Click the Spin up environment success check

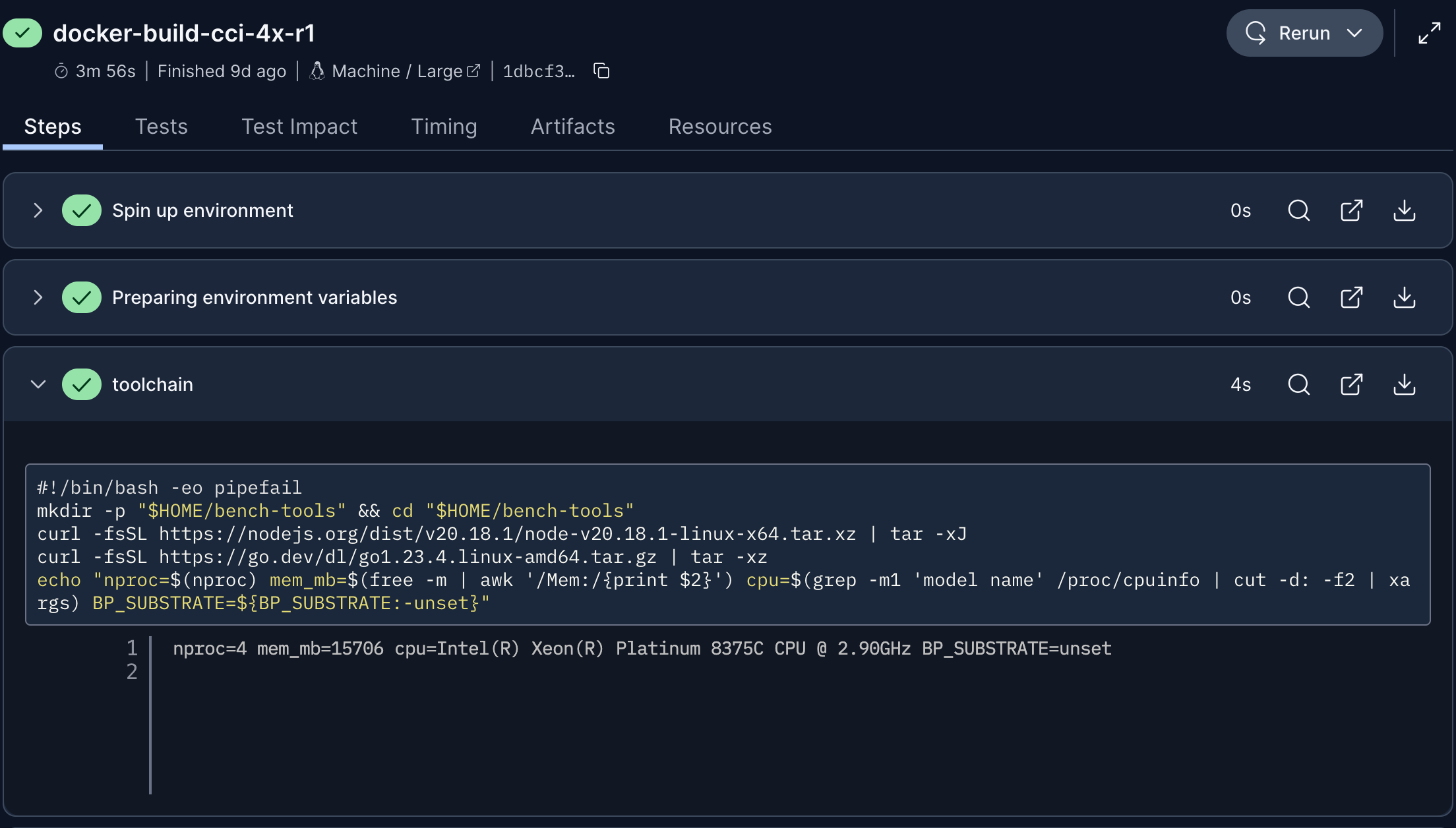click(x=82, y=211)
